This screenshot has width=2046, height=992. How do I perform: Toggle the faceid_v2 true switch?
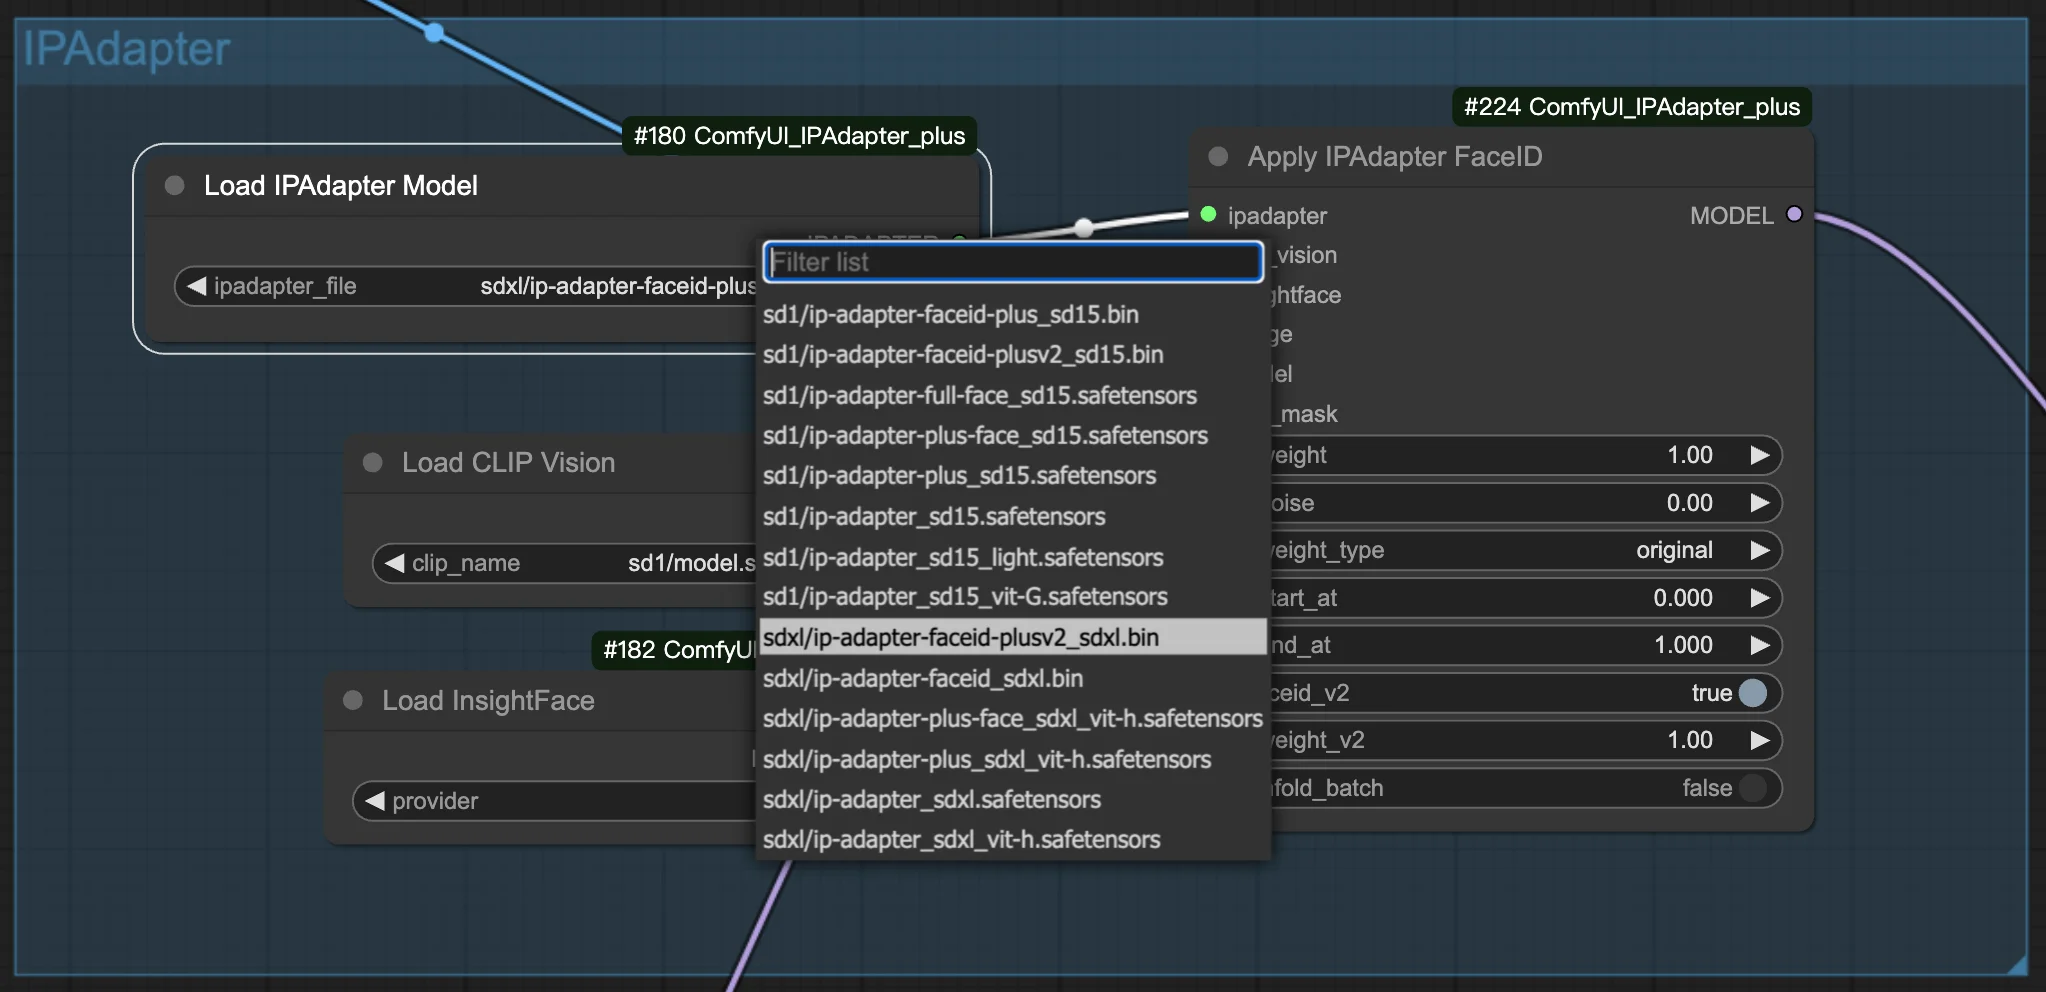tap(1753, 693)
